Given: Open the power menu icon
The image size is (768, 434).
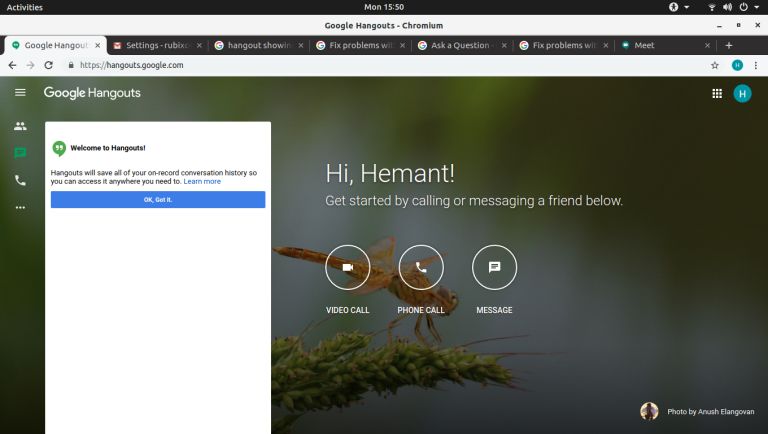Looking at the screenshot, I should click(744, 7).
